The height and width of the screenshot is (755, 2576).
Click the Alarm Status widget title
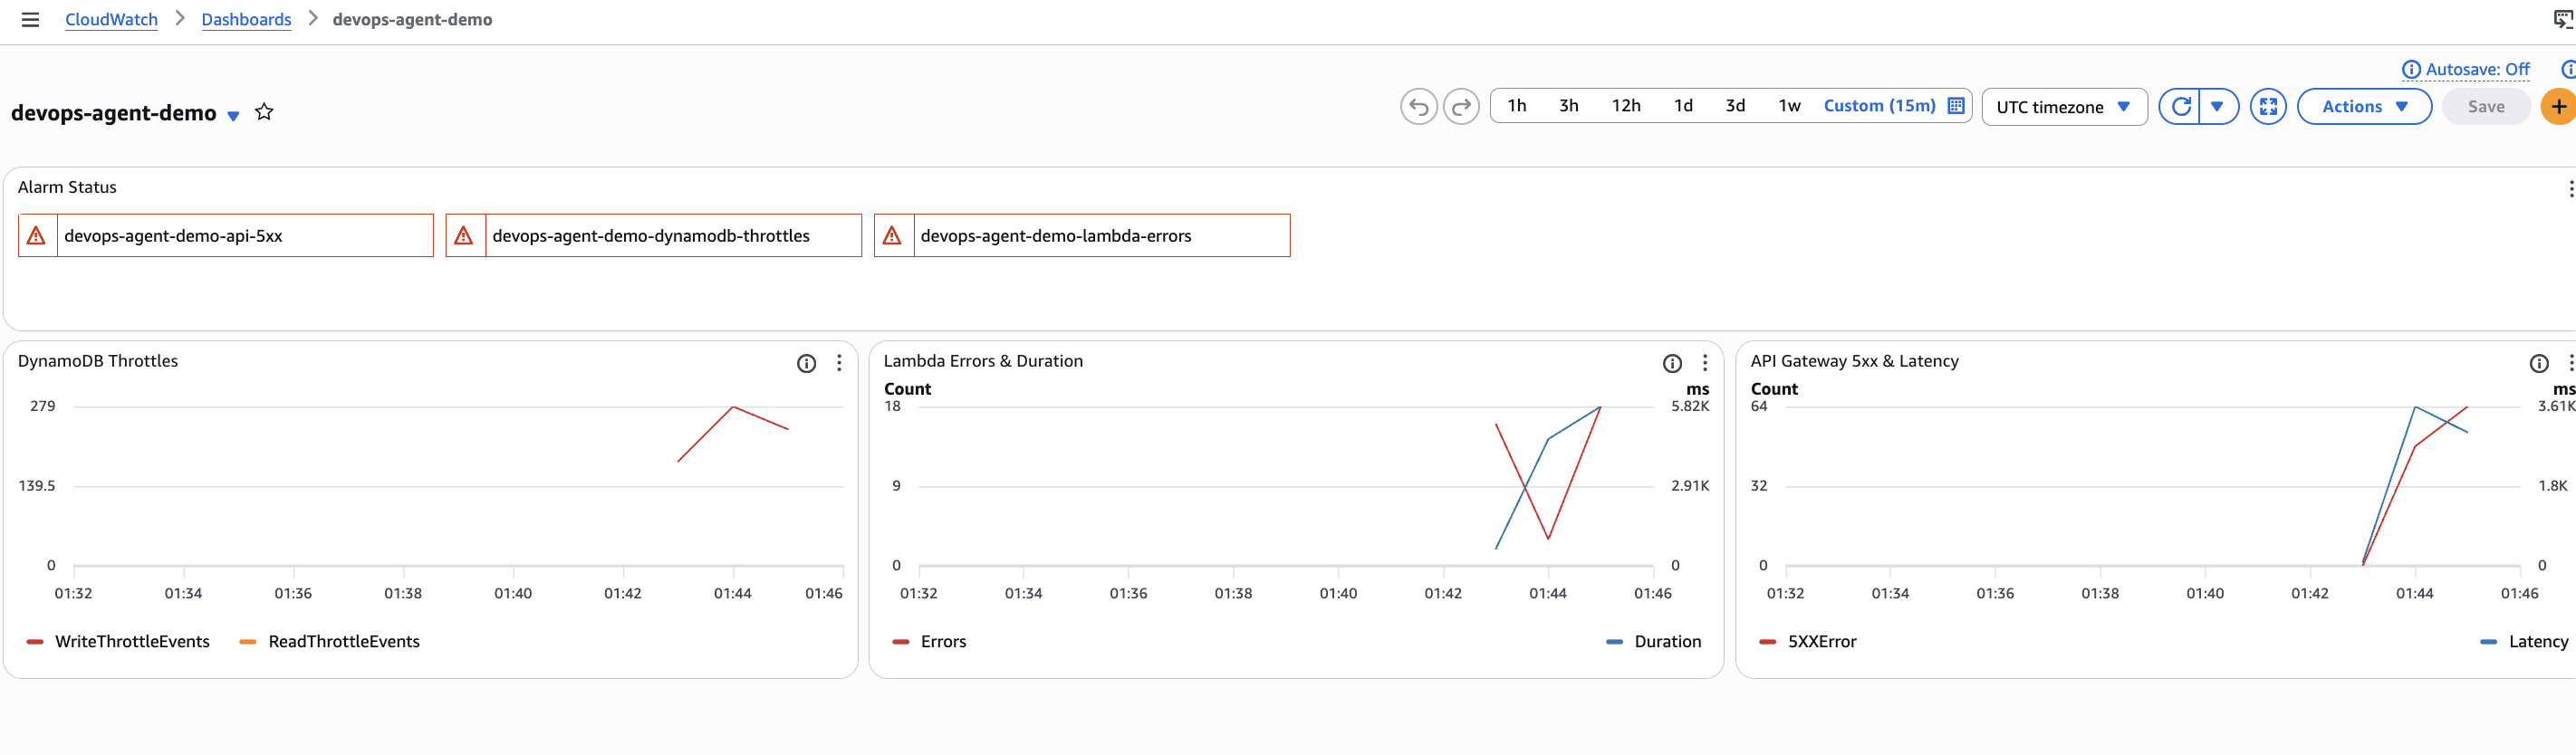pyautogui.click(x=67, y=187)
